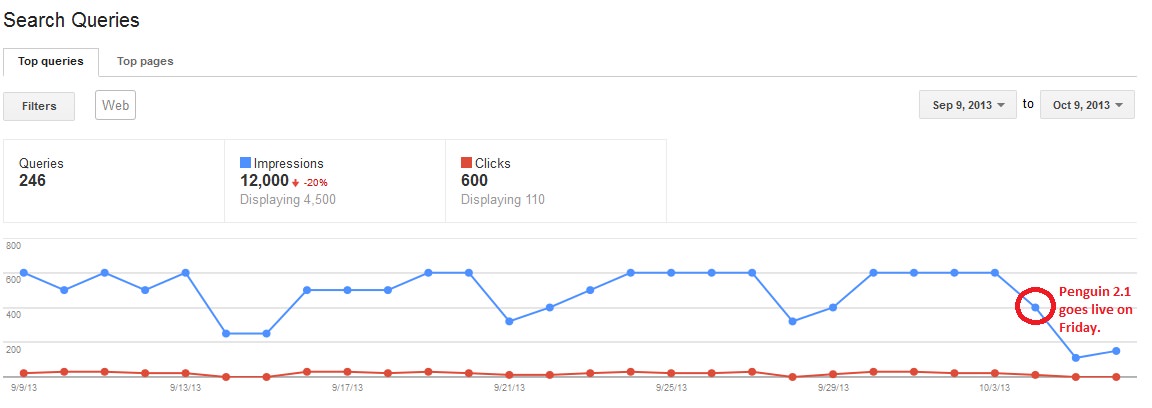Open the Sep 9, 2013 start date dropdown
1152x408 pixels.
(968, 105)
